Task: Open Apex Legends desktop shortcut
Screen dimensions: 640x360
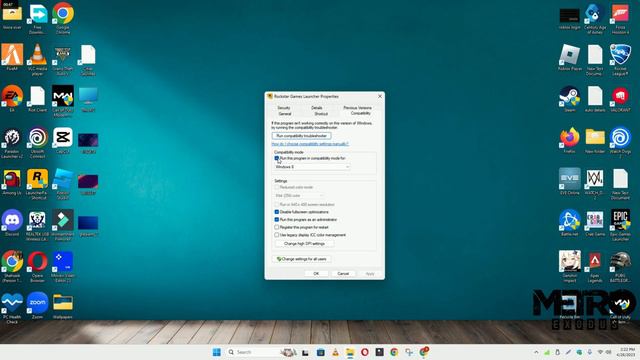Action: 595,267
